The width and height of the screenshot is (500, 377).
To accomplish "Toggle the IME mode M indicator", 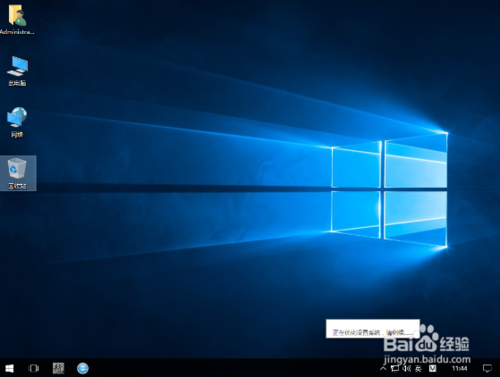I will pyautogui.click(x=432, y=368).
